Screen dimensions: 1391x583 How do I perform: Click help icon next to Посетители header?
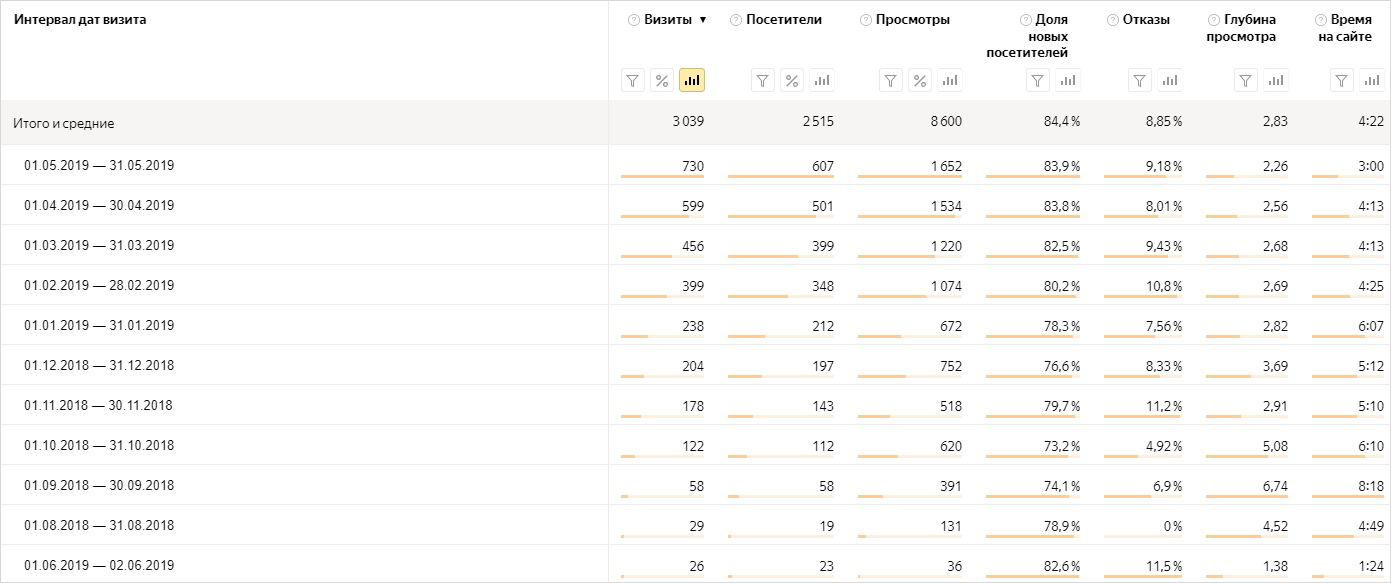(x=736, y=20)
